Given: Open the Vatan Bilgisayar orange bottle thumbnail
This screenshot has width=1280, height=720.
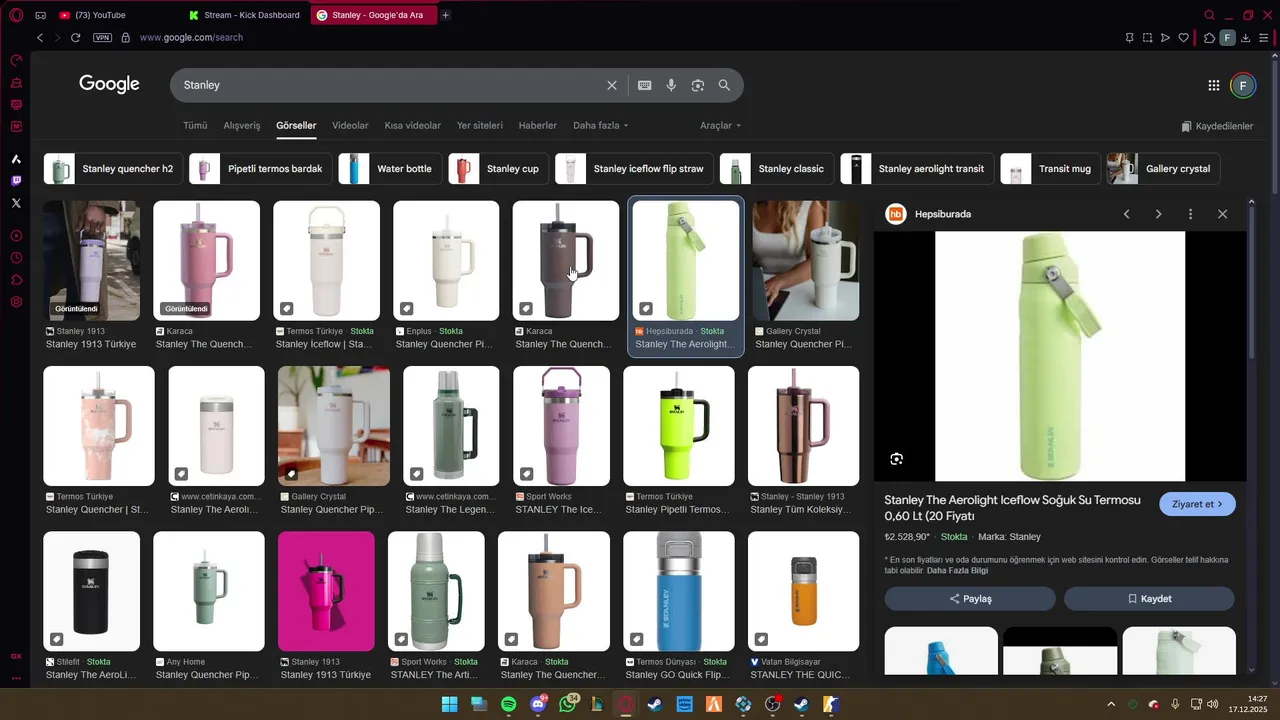Looking at the screenshot, I should pyautogui.click(x=803, y=592).
